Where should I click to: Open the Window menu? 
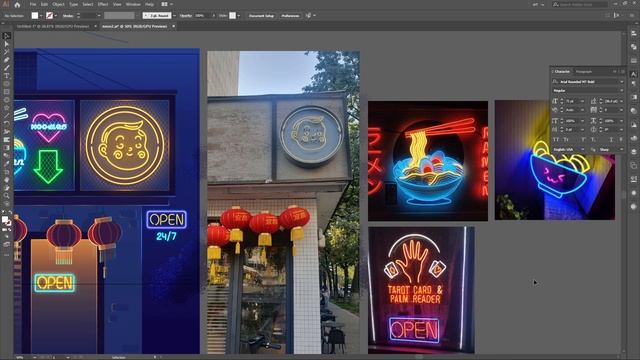coord(133,4)
